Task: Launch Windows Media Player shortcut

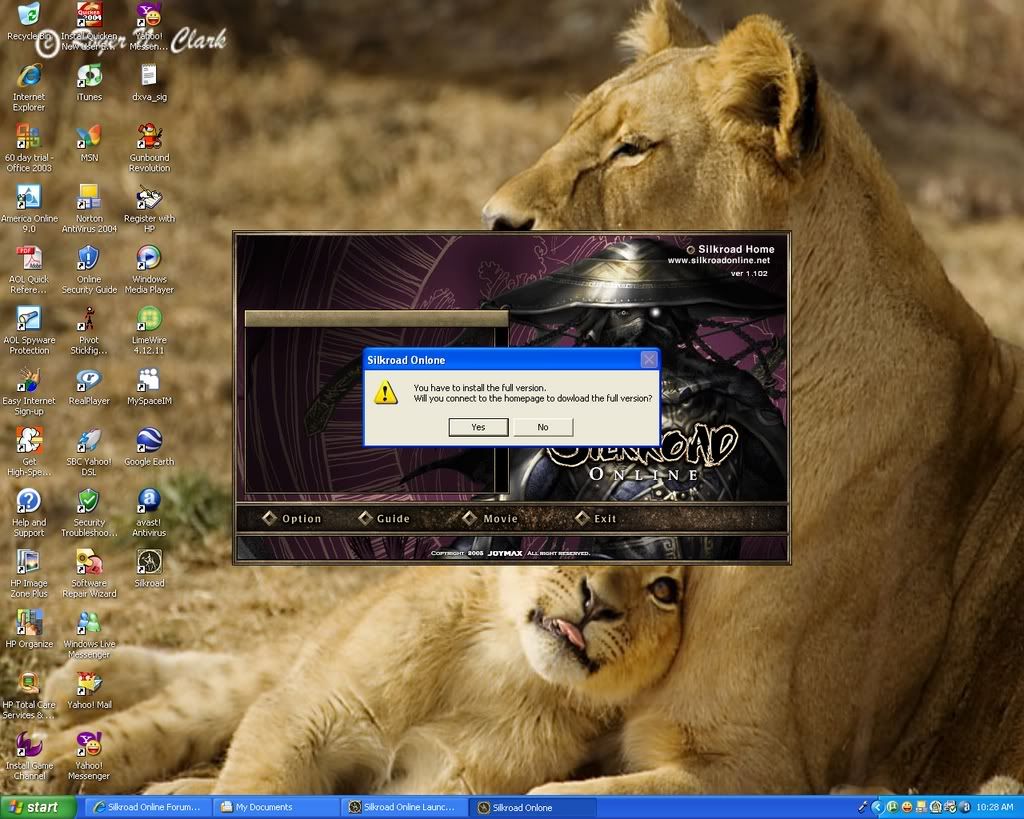Action: coord(149,270)
